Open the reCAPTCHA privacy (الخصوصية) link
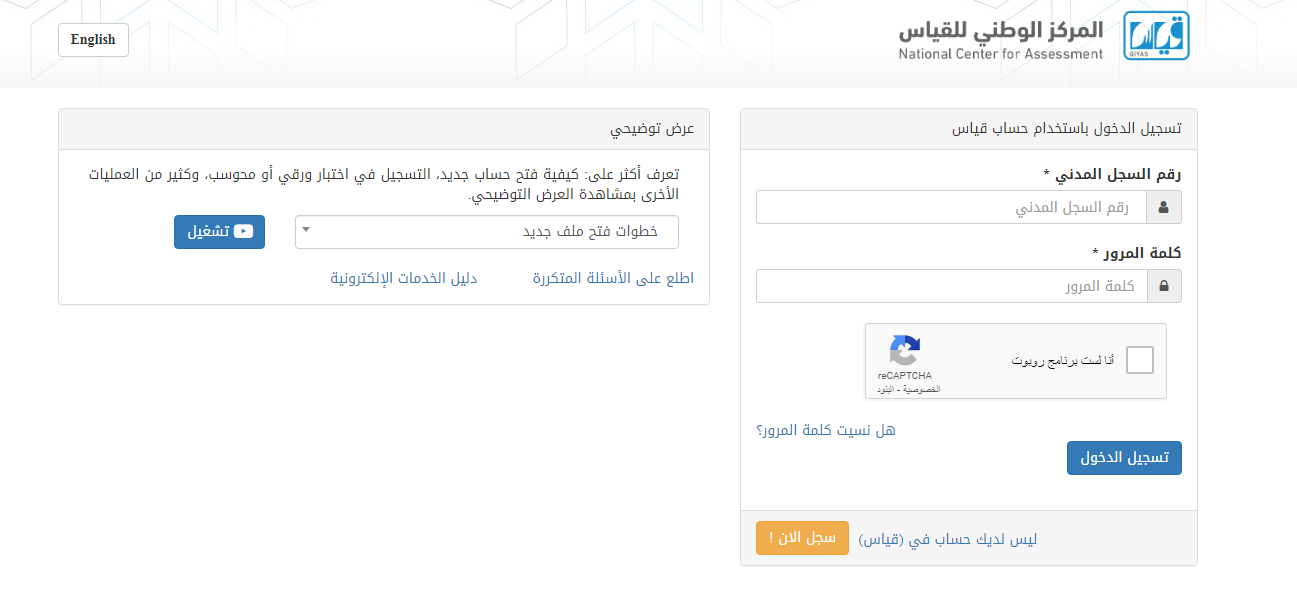The image size is (1297, 601). coord(921,389)
